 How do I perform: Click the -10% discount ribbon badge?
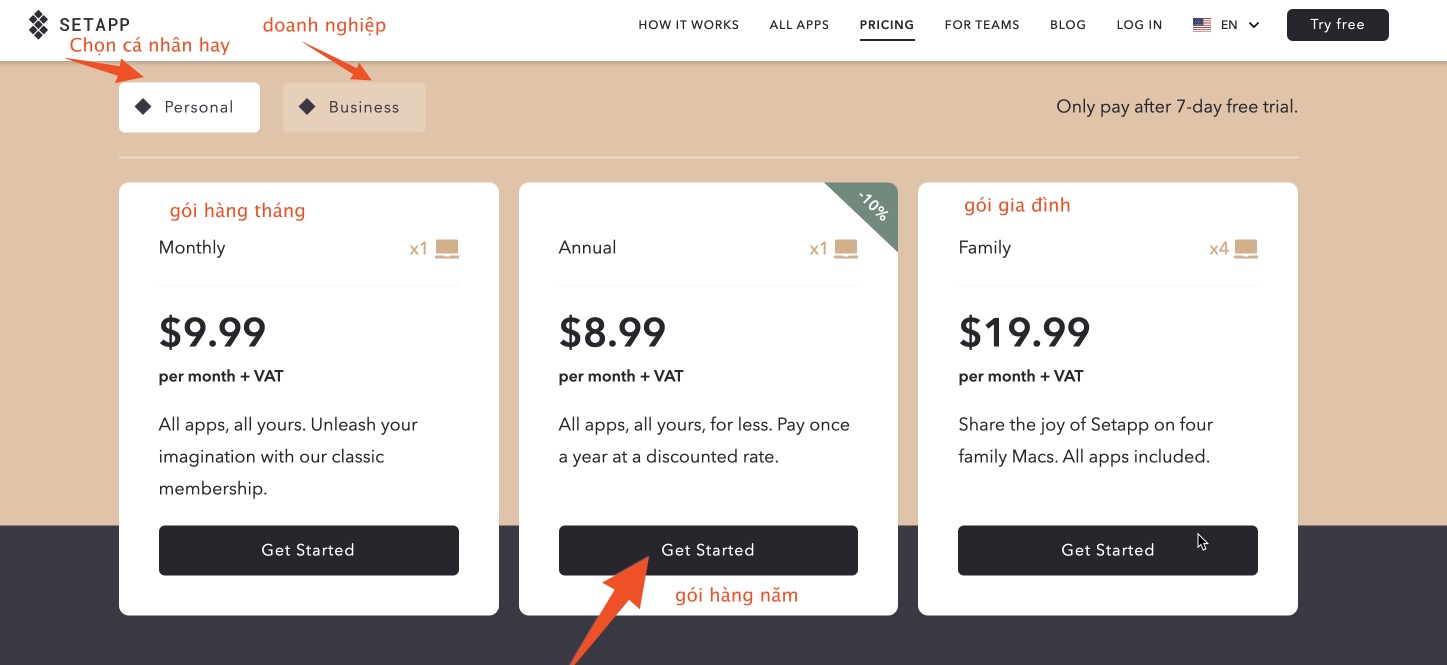(871, 208)
